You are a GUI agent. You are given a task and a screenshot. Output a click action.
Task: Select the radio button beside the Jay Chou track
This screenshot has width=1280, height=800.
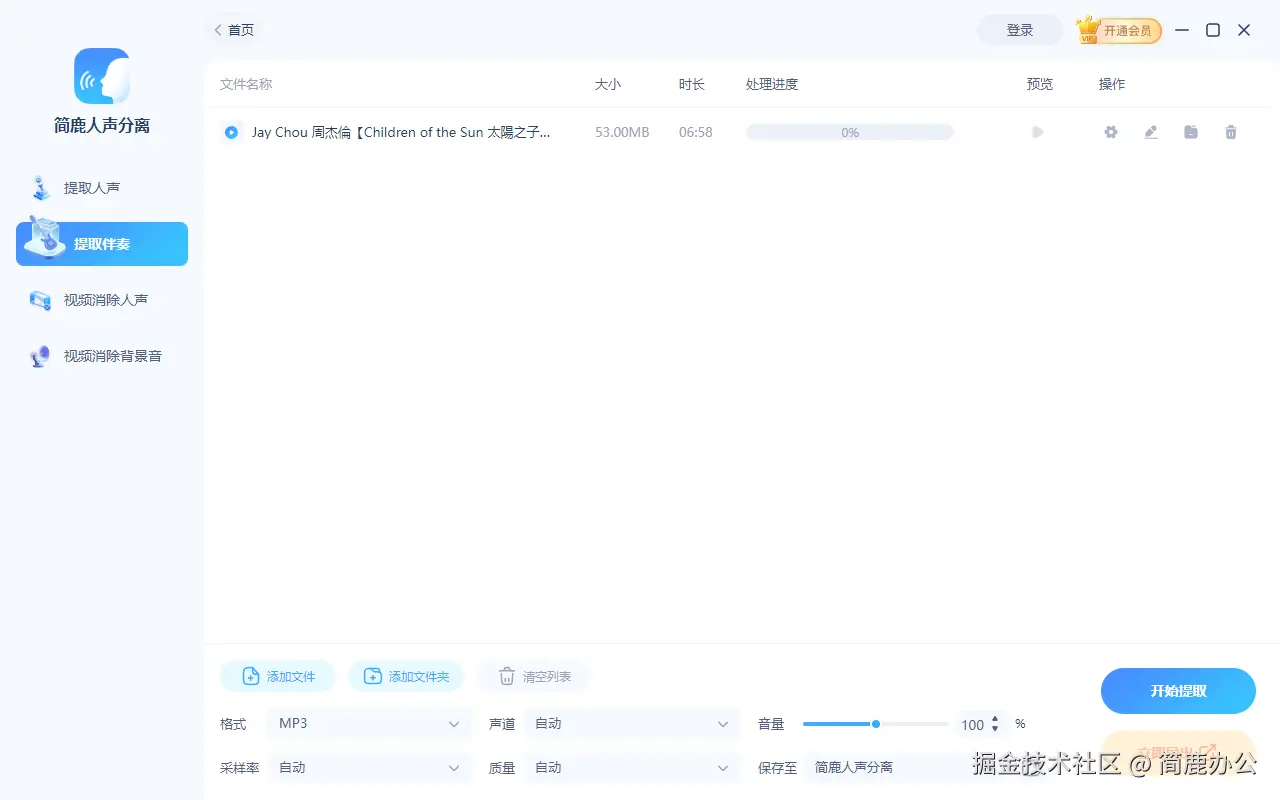click(231, 131)
